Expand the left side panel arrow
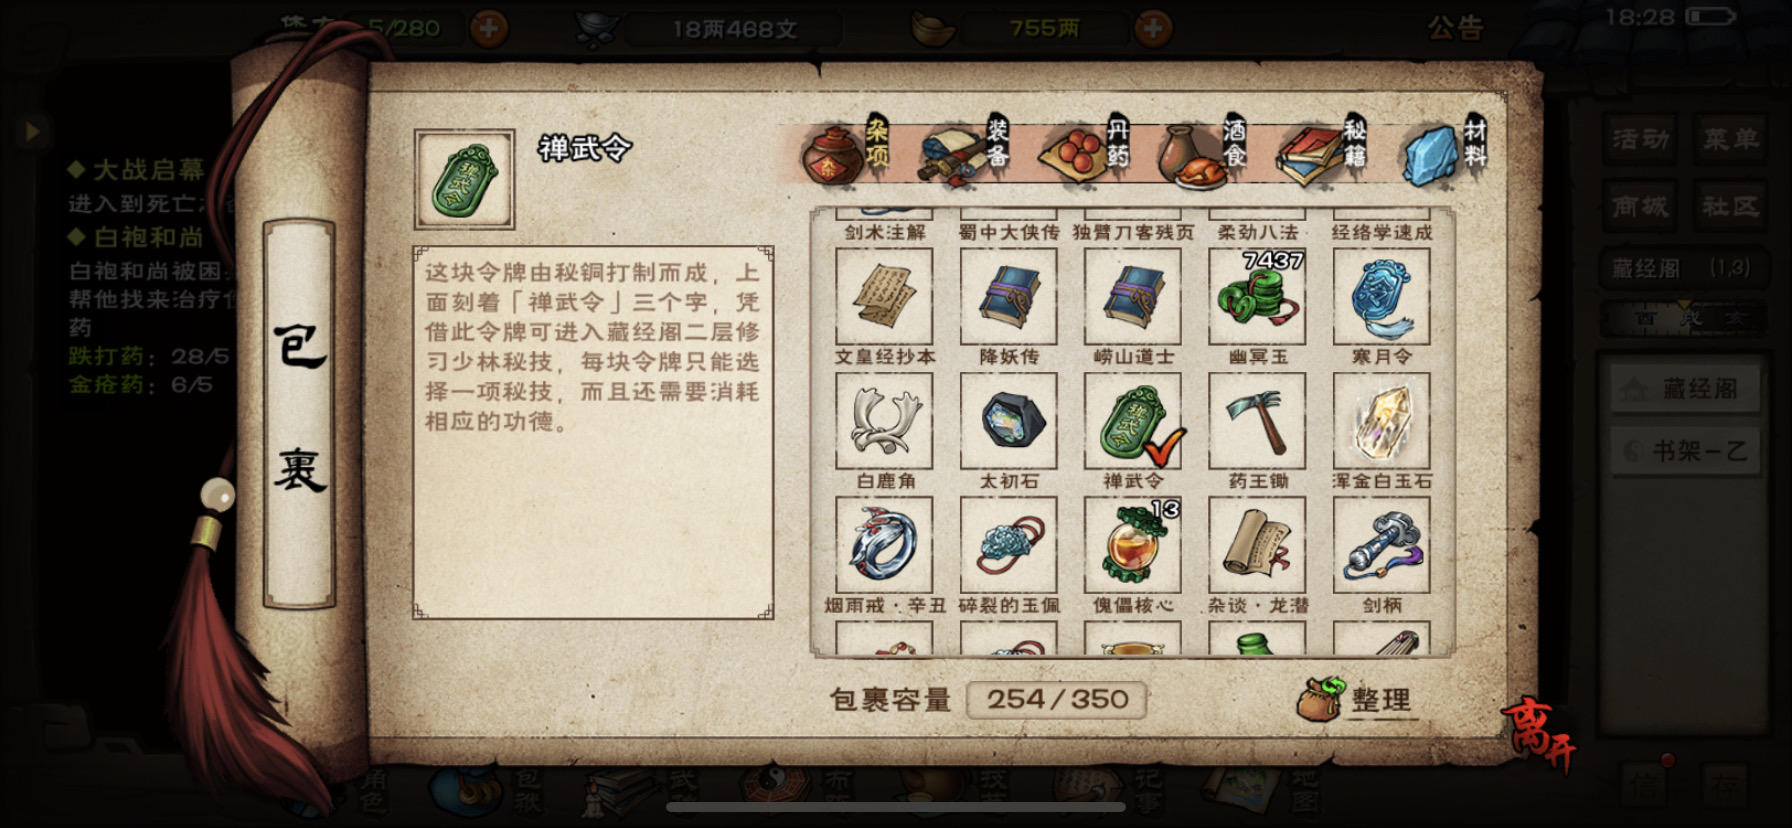1792x828 pixels. (x=32, y=130)
